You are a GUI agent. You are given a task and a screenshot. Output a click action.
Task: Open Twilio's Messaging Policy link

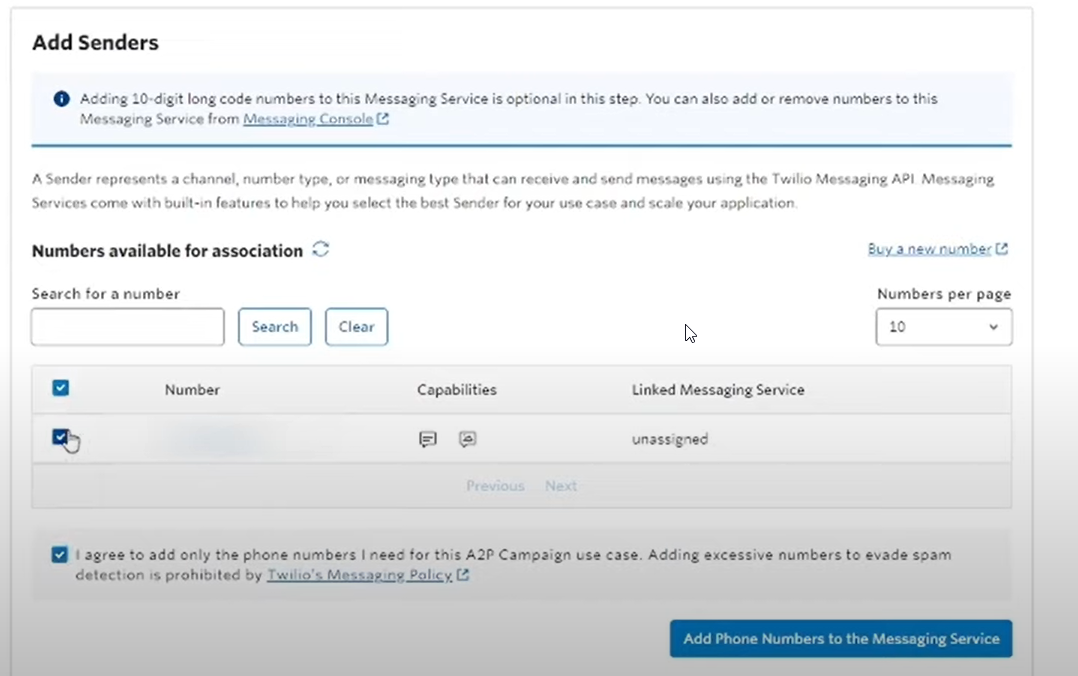click(x=360, y=574)
